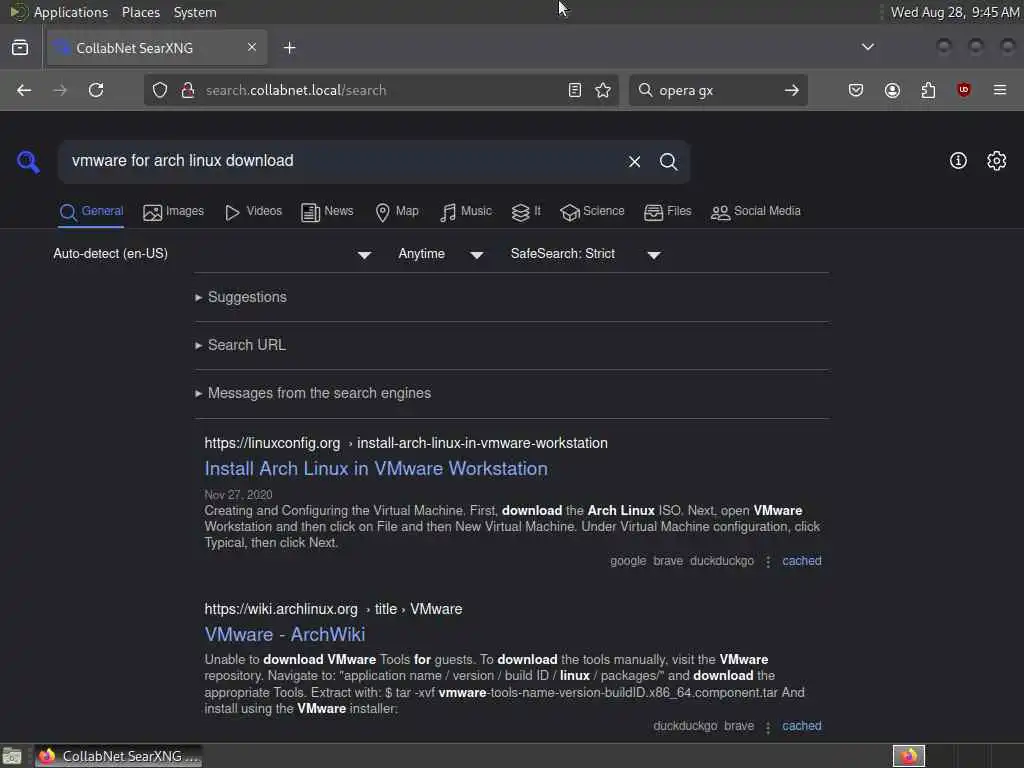Screen dimensions: 1024x768
Task: Toggle reader view icon
Action: [x=575, y=90]
